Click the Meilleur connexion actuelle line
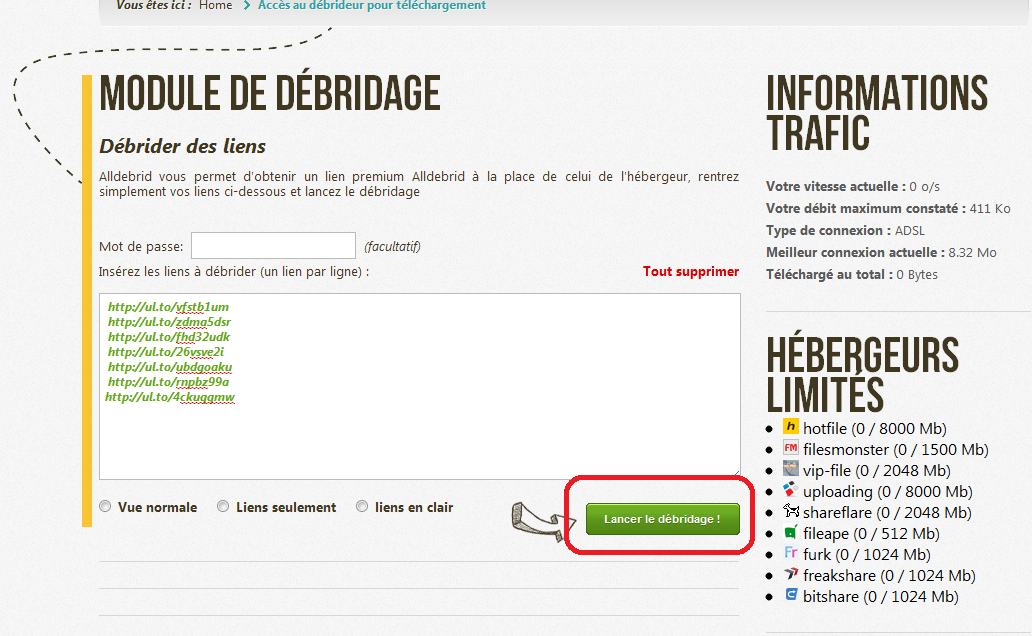The width and height of the screenshot is (1032, 636). pos(881,253)
